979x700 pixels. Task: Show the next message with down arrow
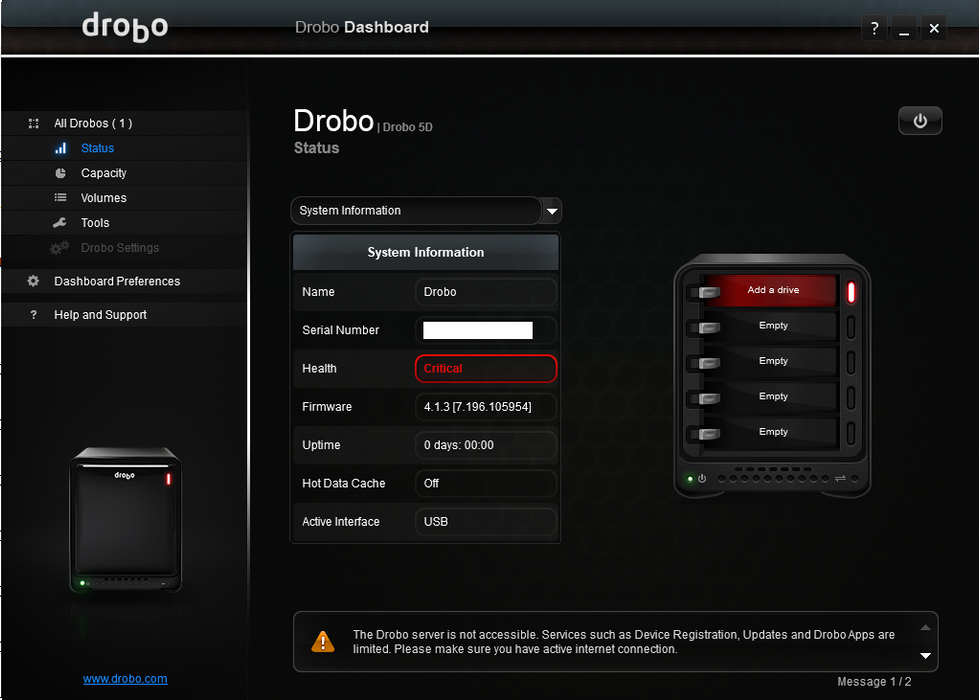click(x=925, y=656)
